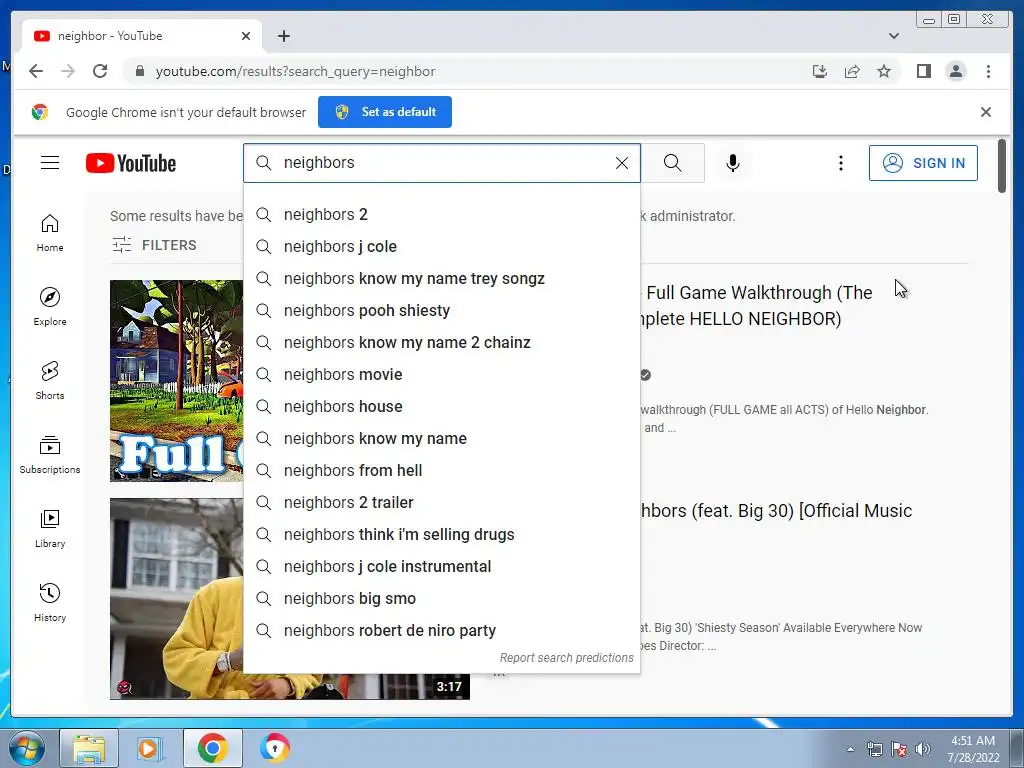The image size is (1024, 768).
Task: Go back with the browser back arrow
Action: (x=36, y=71)
